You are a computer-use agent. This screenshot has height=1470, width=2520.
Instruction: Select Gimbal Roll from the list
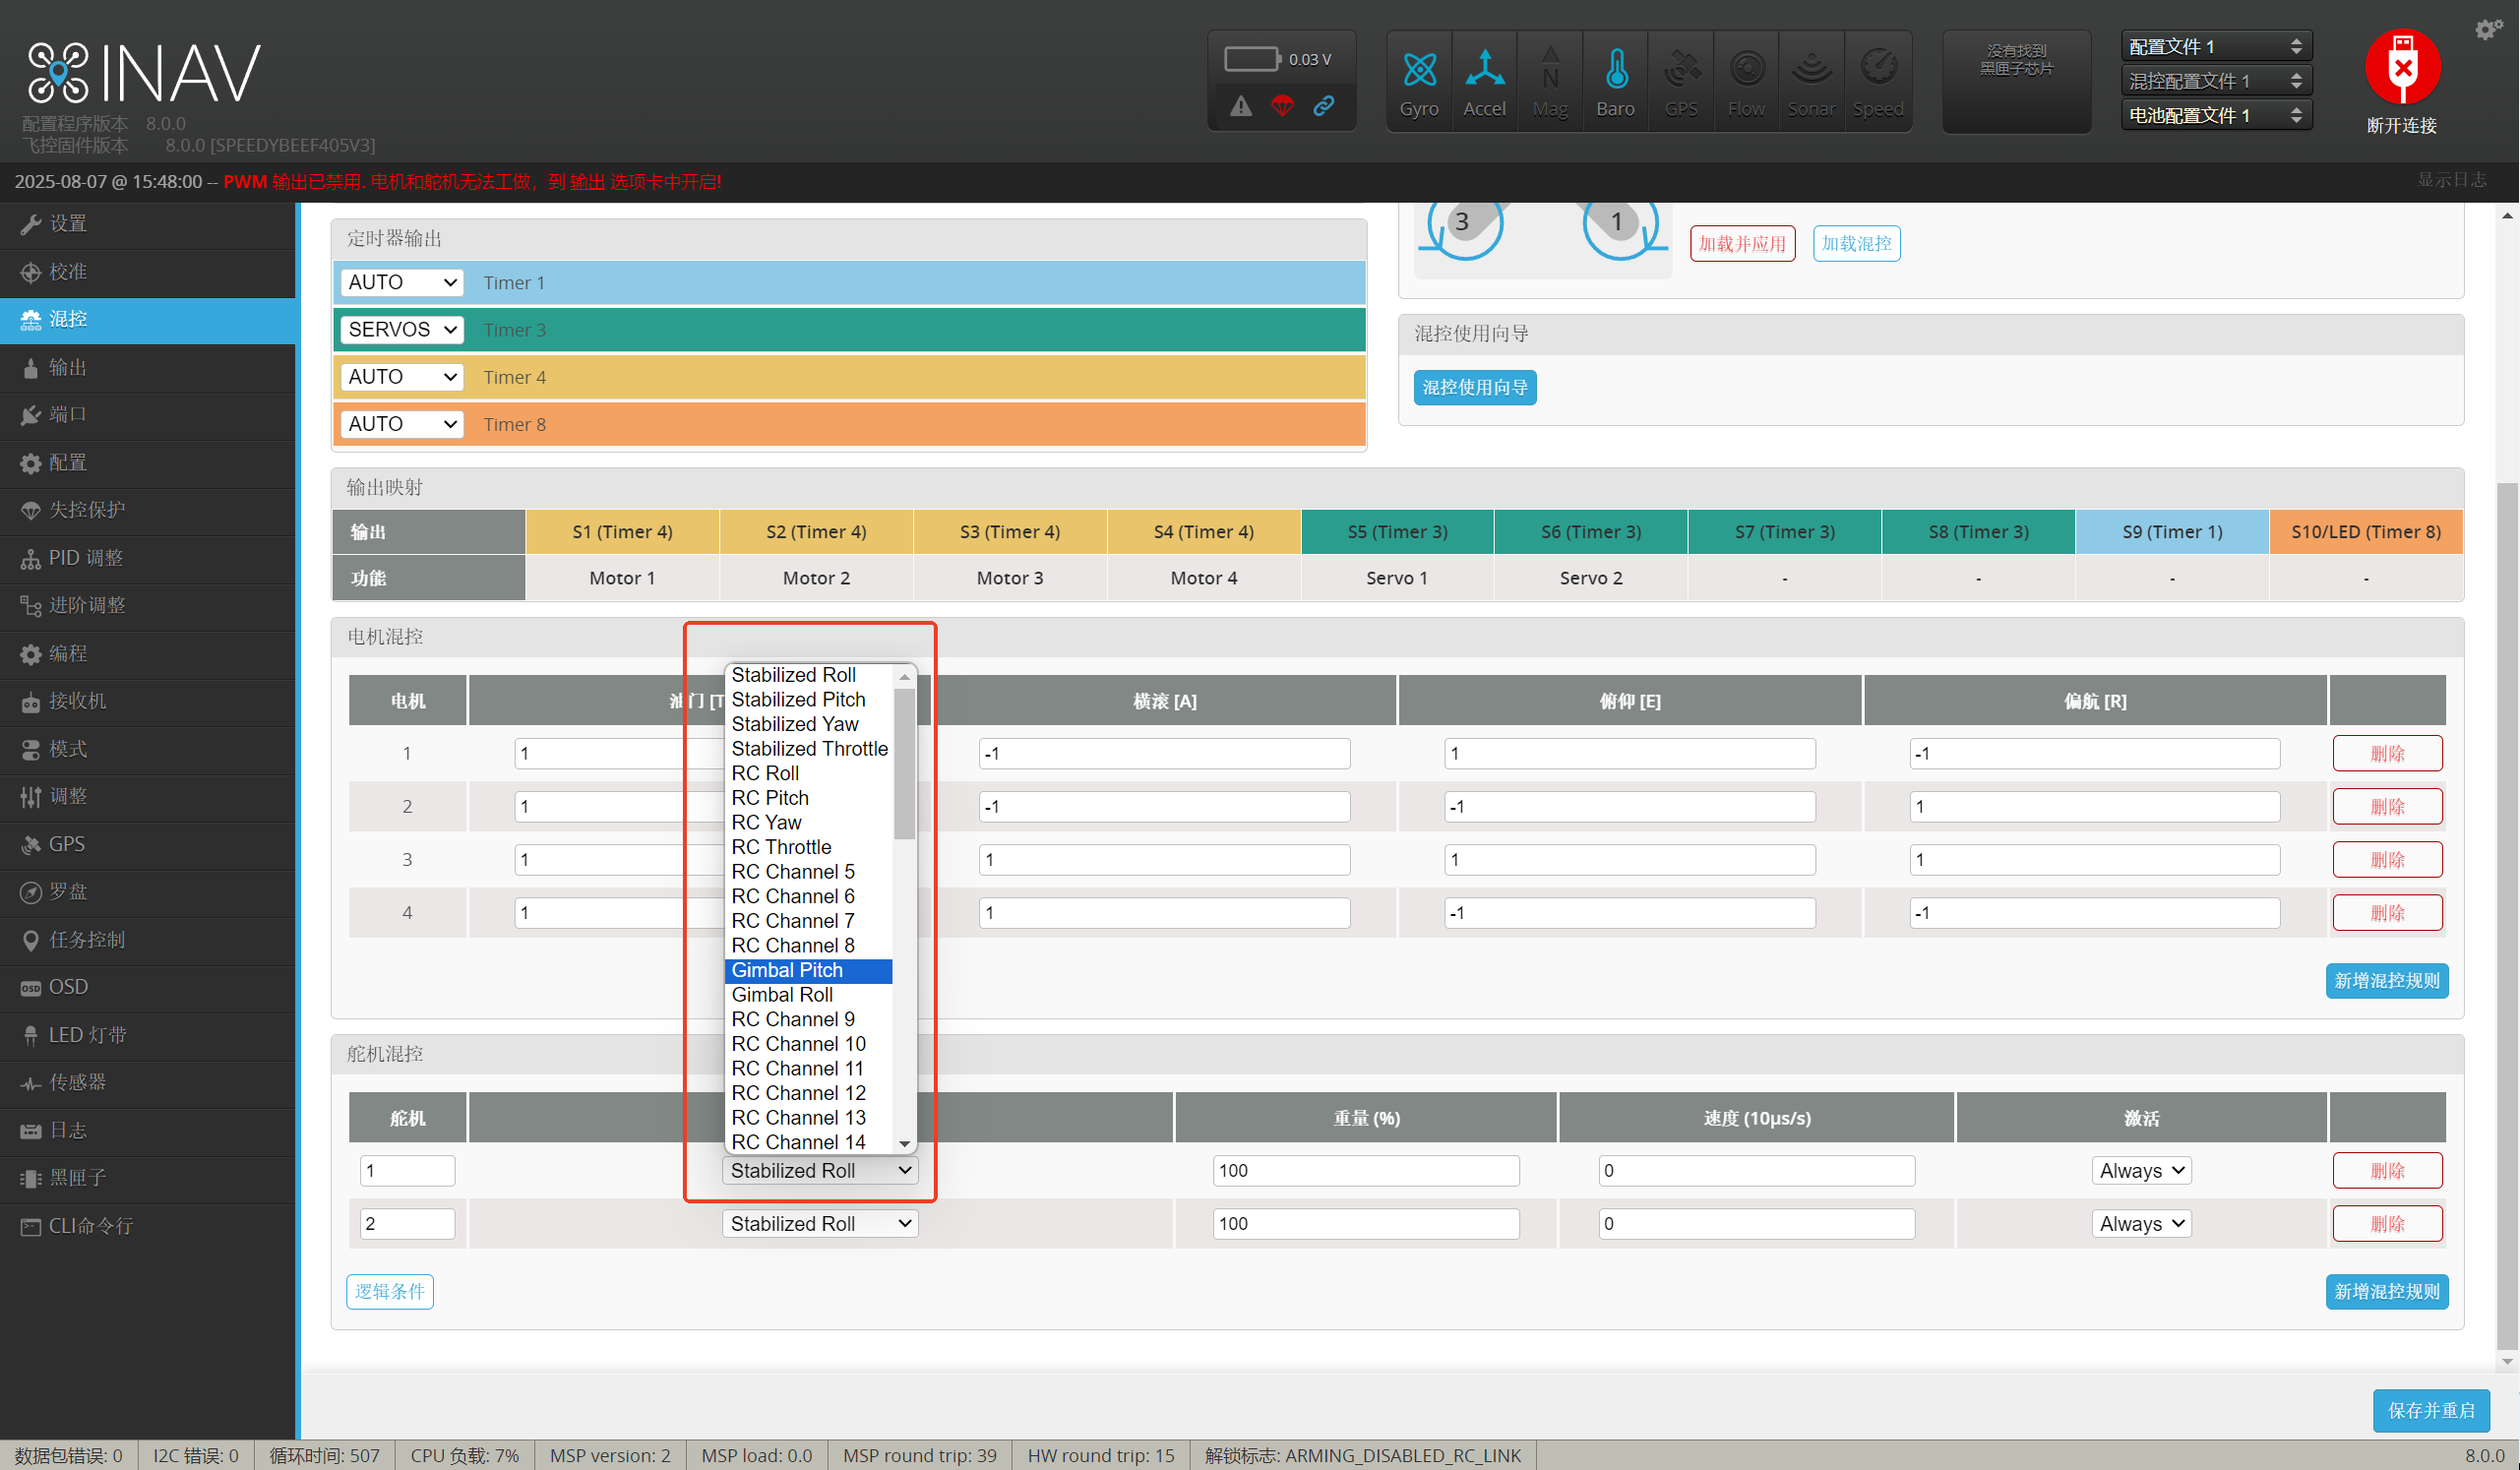(x=808, y=995)
